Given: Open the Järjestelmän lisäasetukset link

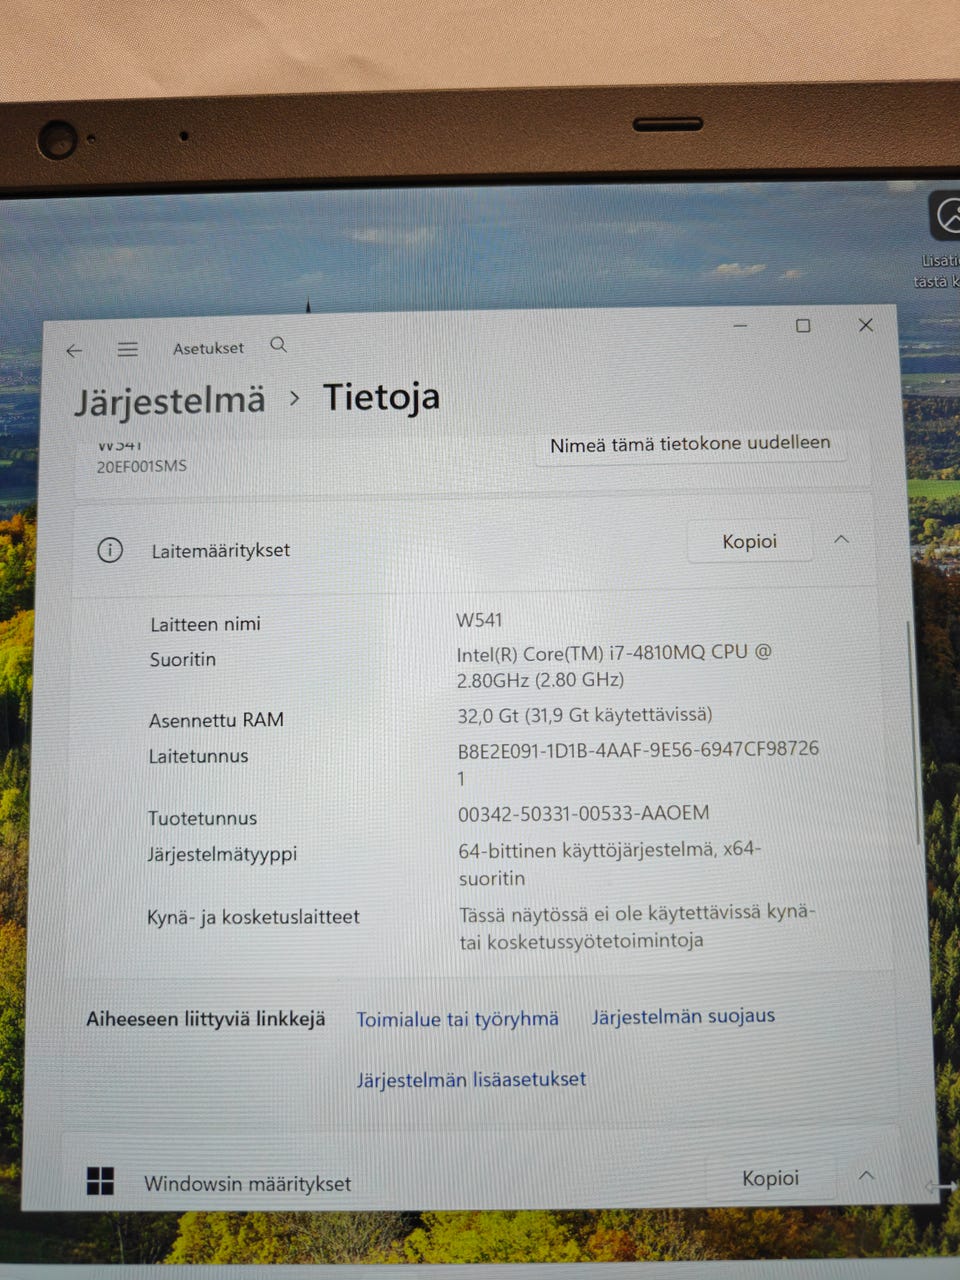Looking at the screenshot, I should click(x=471, y=1079).
